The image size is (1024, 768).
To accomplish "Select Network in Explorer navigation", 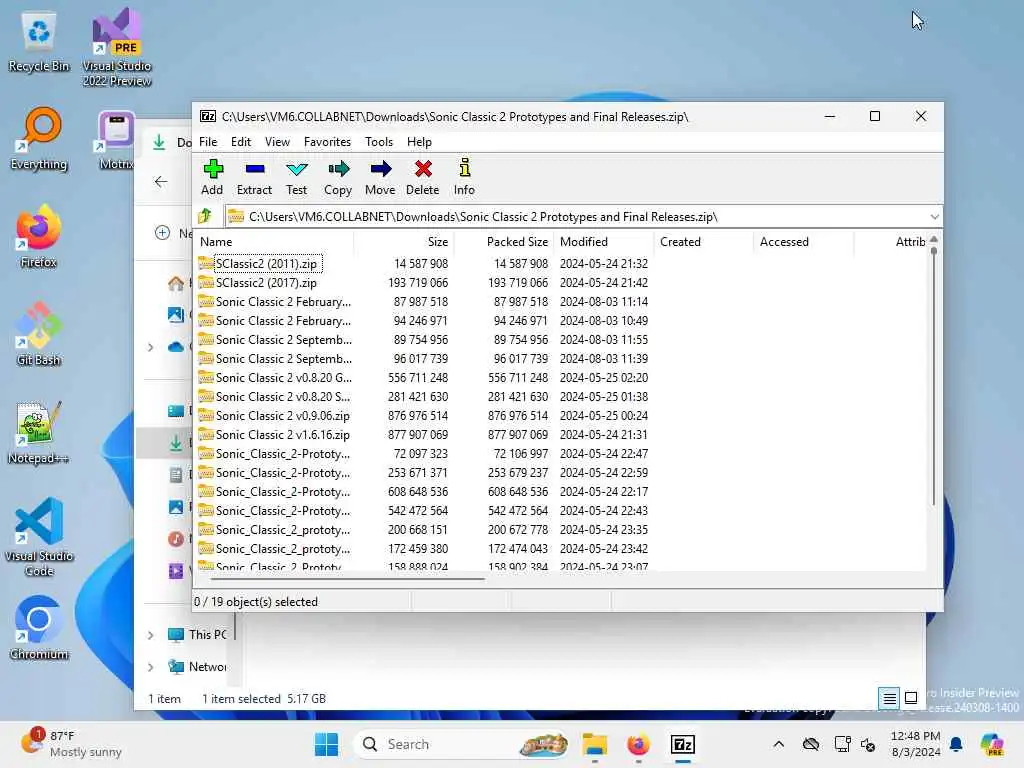I will pyautogui.click(x=198, y=667).
